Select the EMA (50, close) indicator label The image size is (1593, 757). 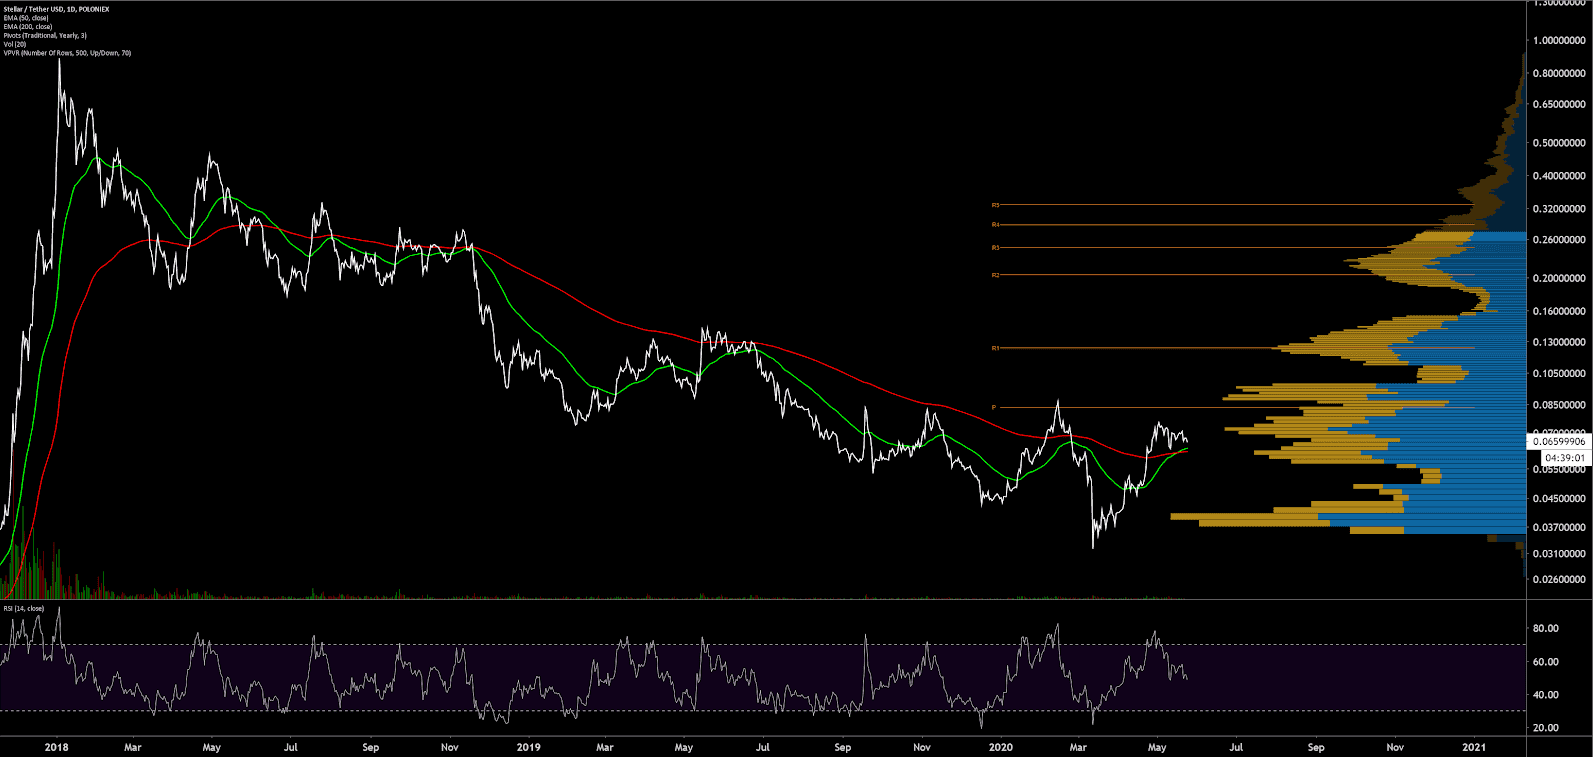[x=26, y=18]
